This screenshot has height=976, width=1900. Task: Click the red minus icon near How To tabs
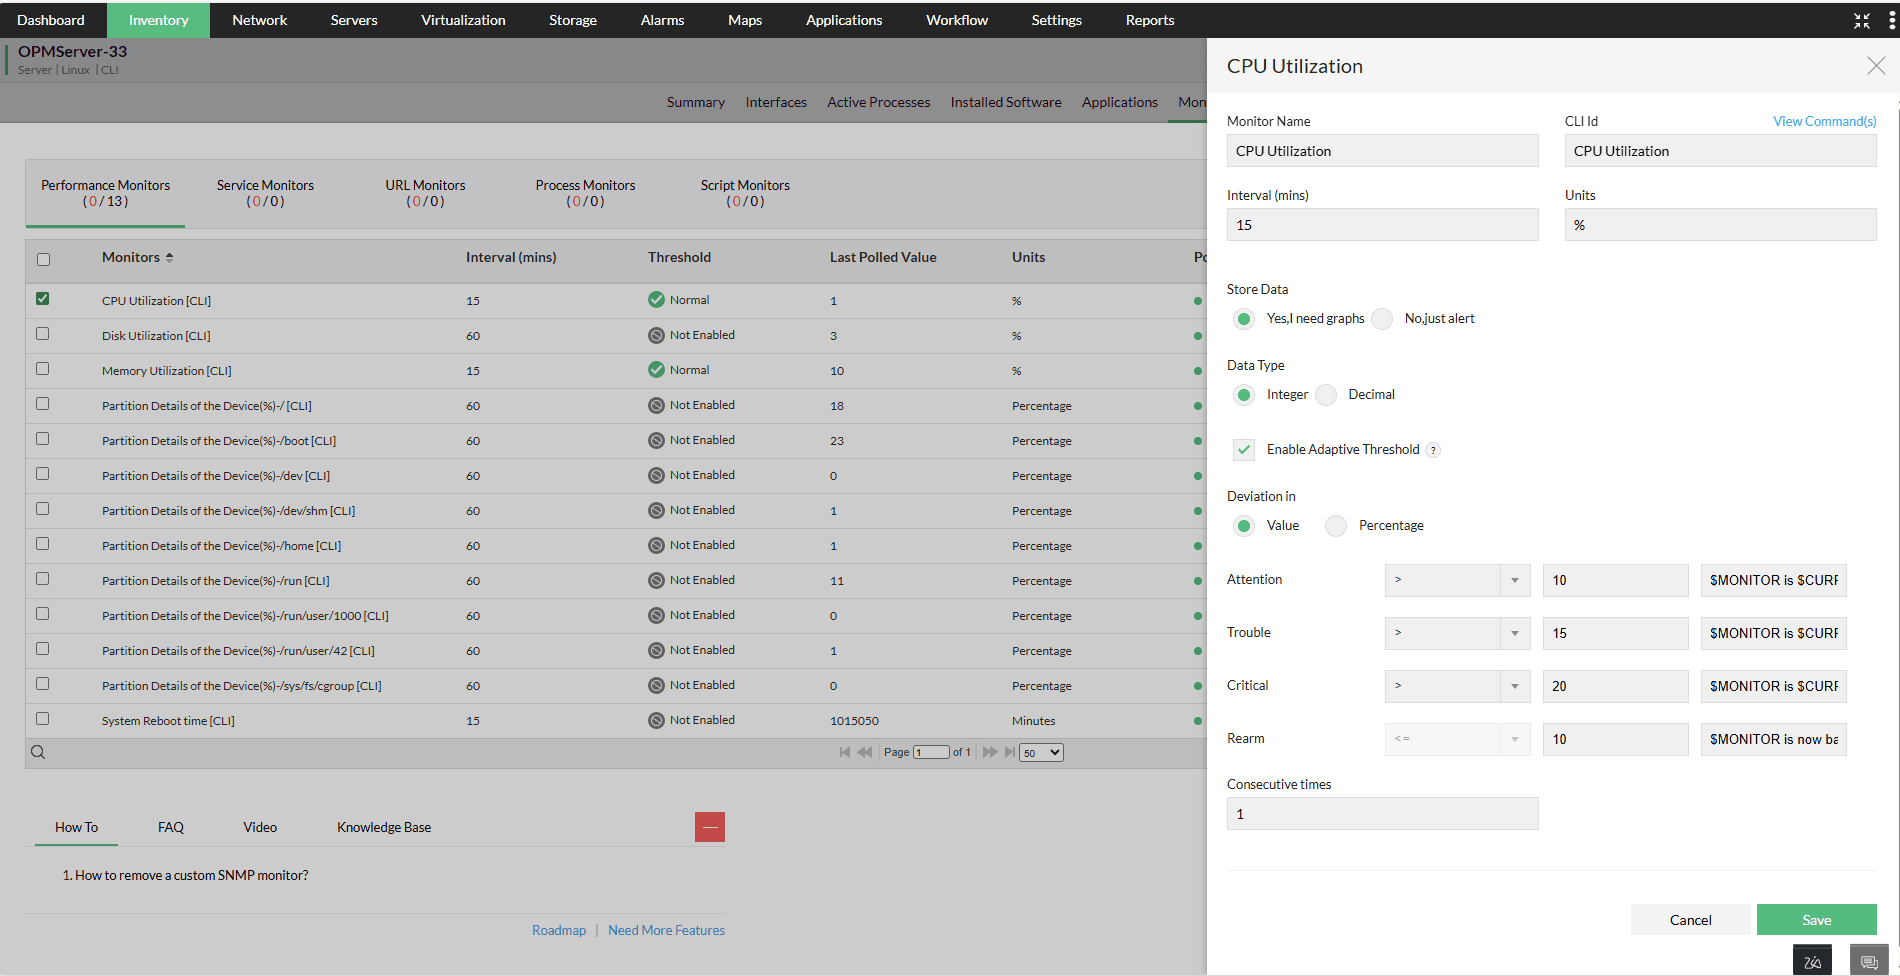click(710, 827)
